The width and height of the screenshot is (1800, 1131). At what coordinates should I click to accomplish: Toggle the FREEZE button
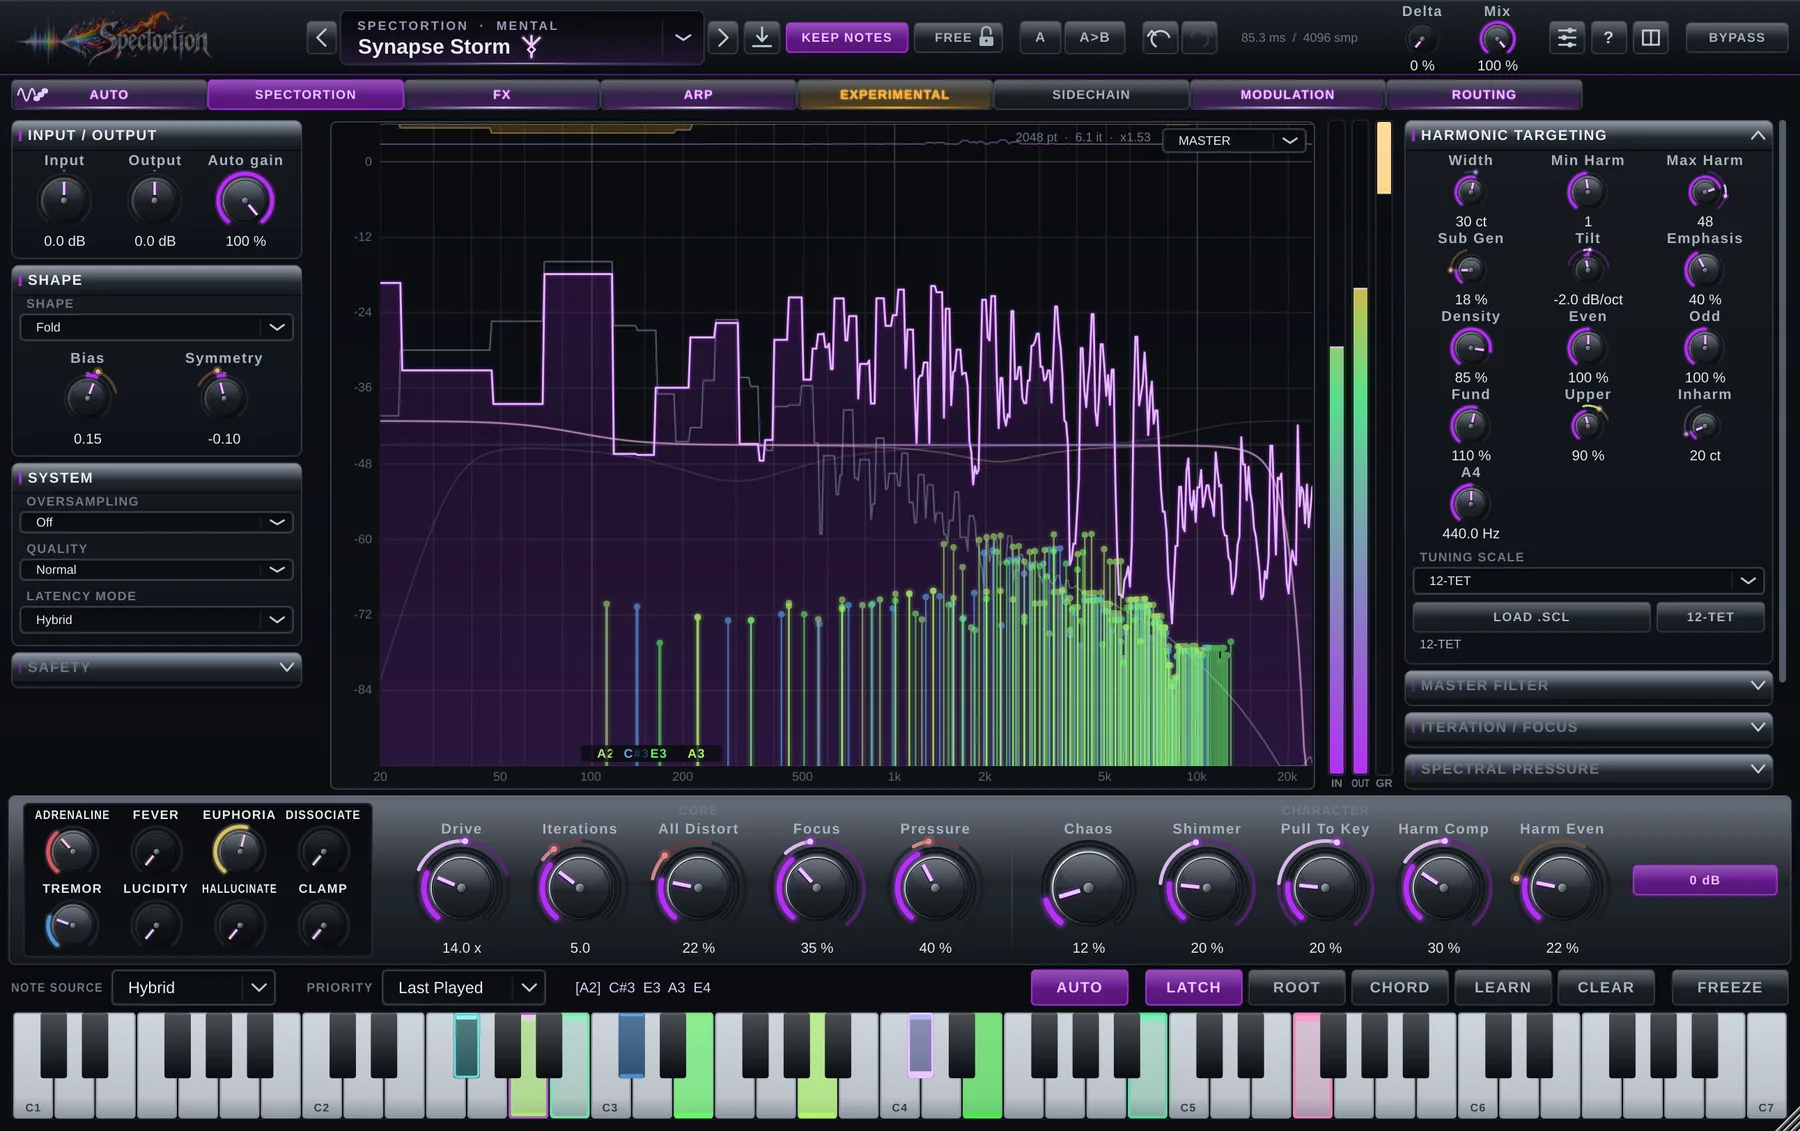pos(1729,987)
